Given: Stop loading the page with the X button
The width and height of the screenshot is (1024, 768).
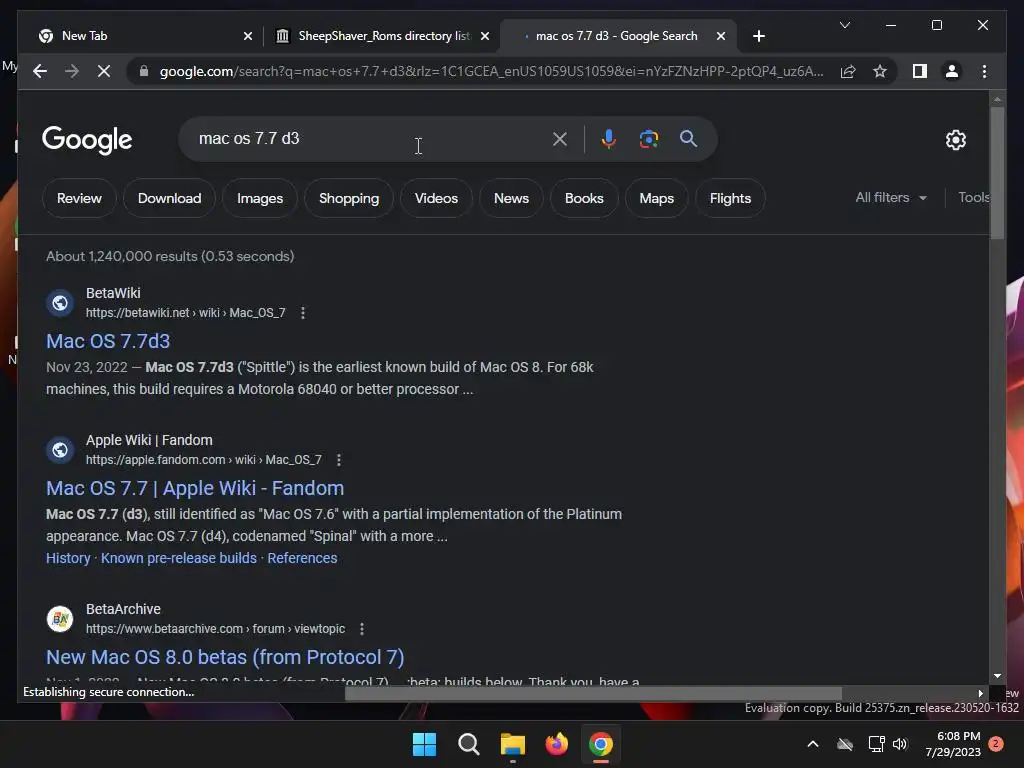Looking at the screenshot, I should (104, 71).
